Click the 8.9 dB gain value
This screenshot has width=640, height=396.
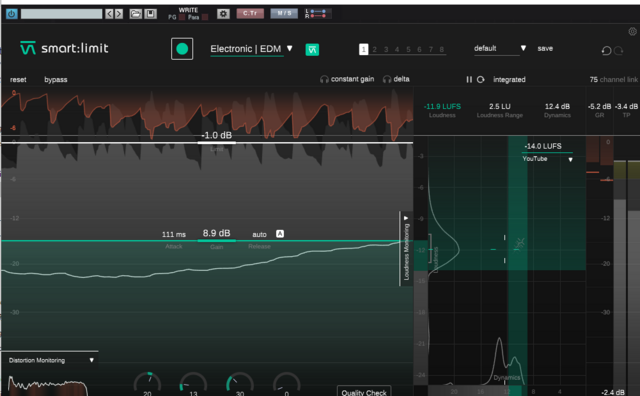pyautogui.click(x=216, y=233)
